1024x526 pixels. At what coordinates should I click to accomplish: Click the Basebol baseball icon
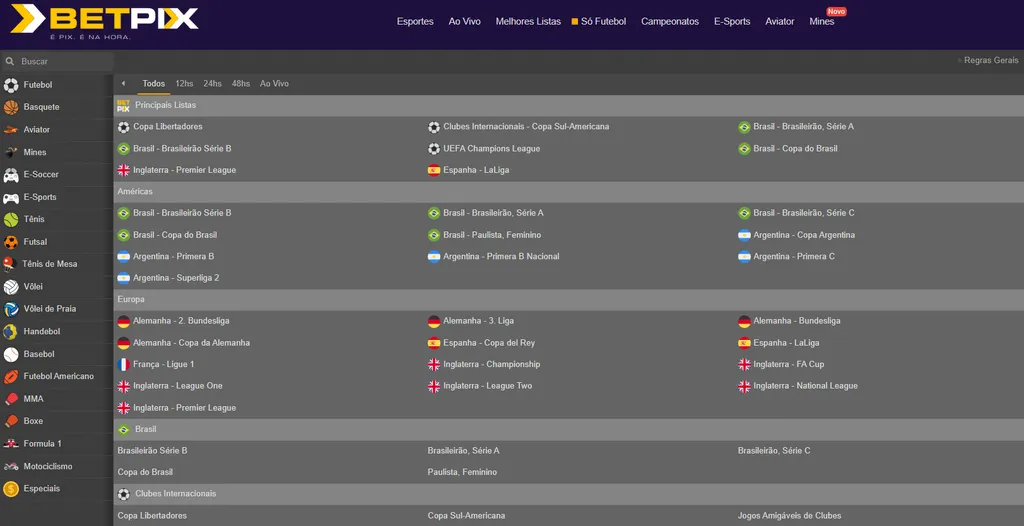11,354
